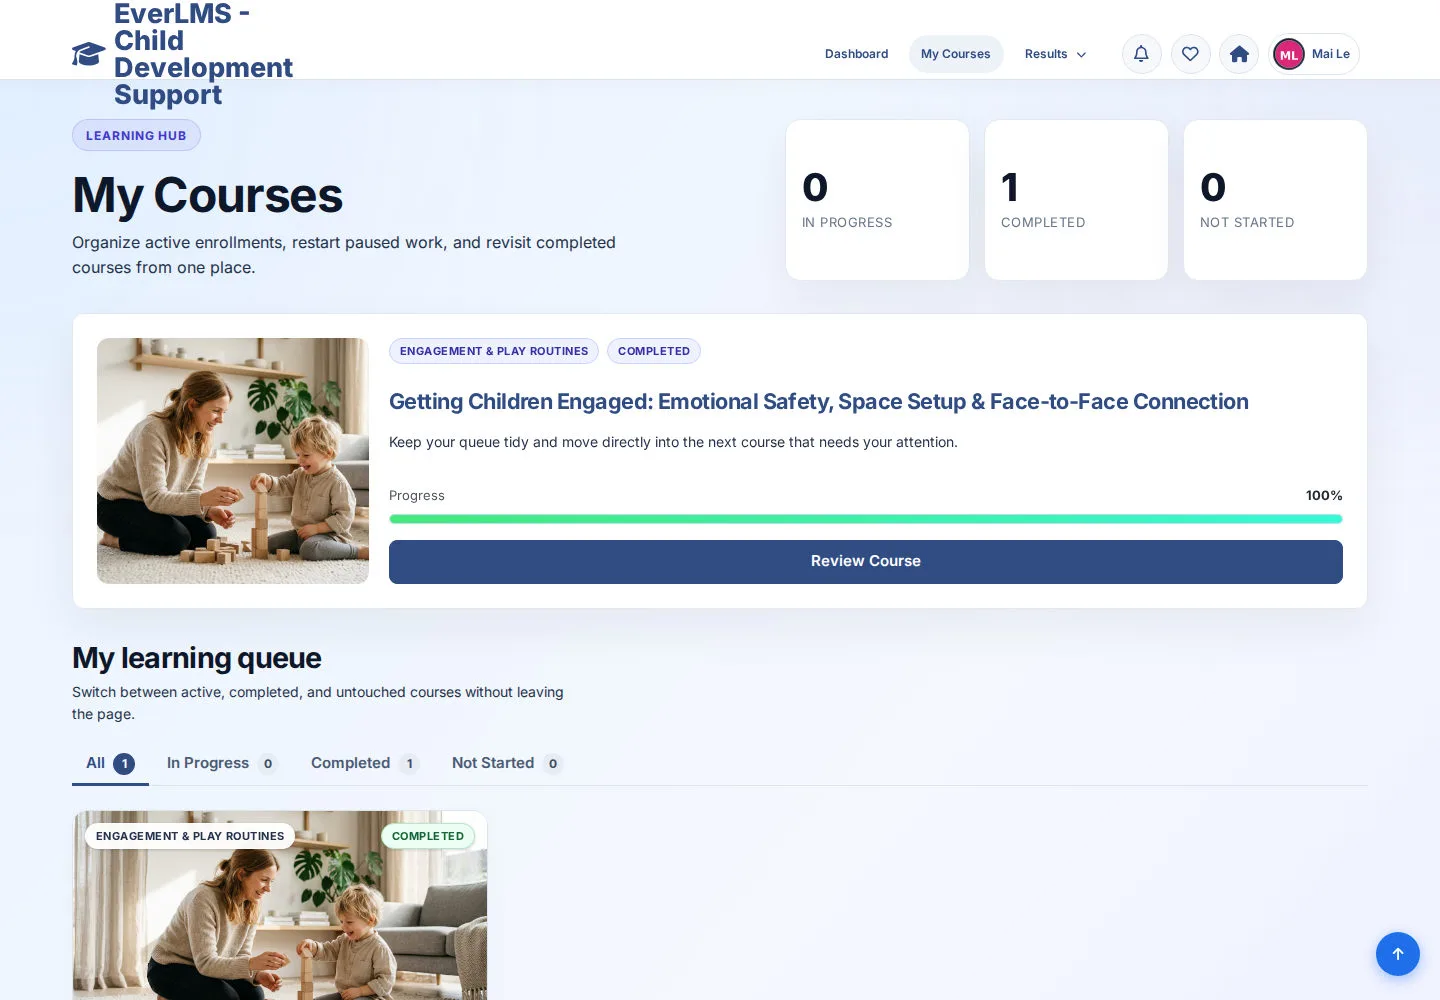1440x1000 pixels.
Task: Click the Not Started stat card
Action: (x=1275, y=200)
